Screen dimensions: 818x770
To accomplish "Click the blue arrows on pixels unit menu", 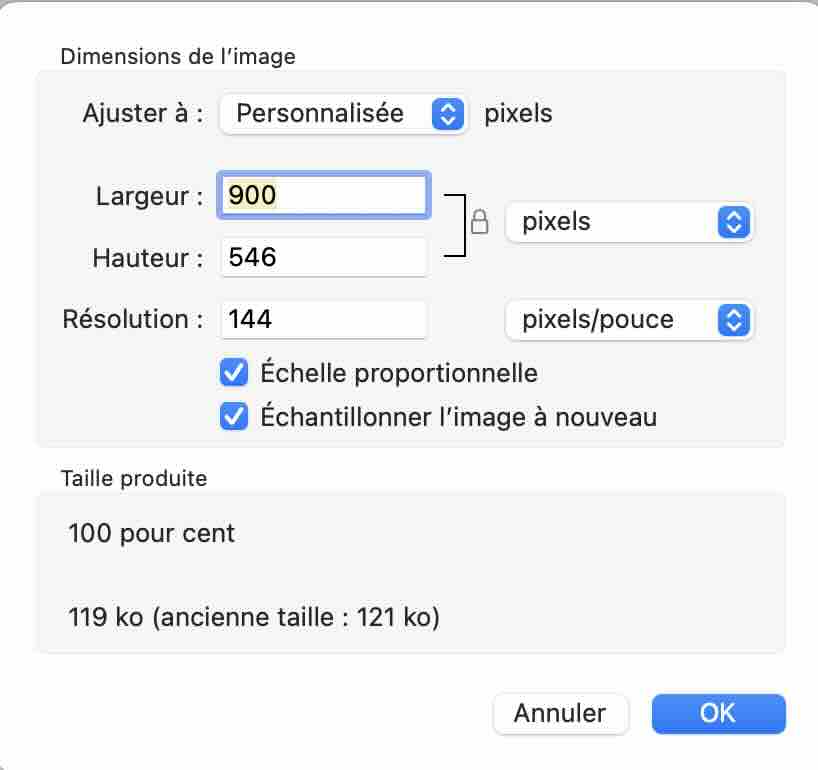I will click(x=733, y=222).
